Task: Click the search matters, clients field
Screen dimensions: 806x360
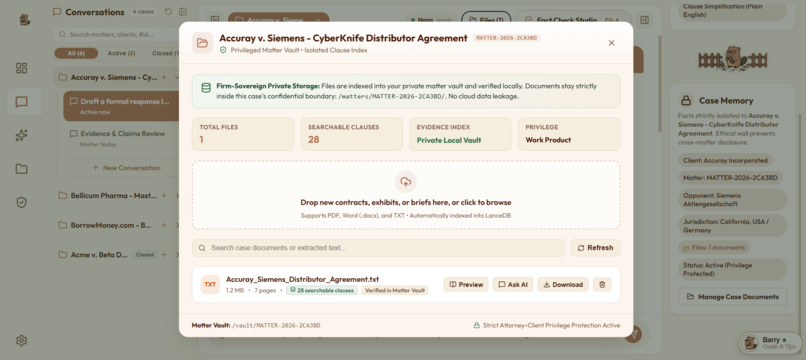Action: (117, 34)
